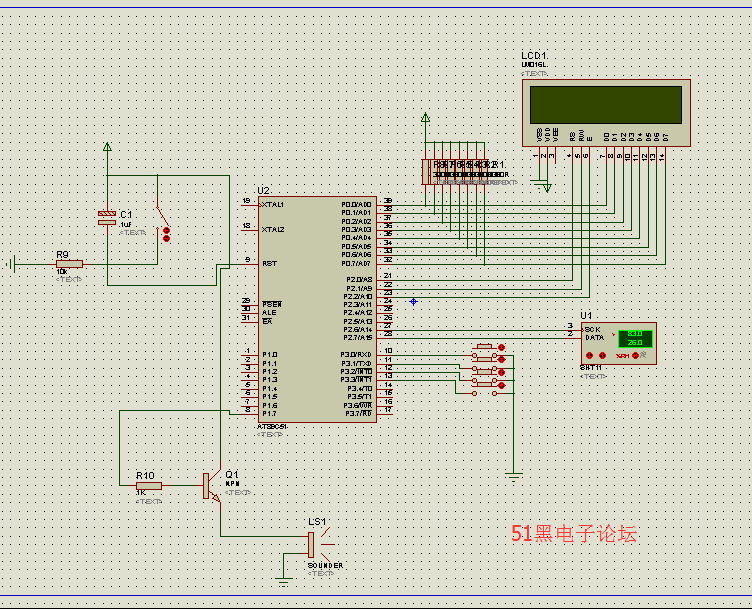Image resolution: width=752 pixels, height=609 pixels.
Task: Select the U2 AT89C51 microcontroller body
Action: [317, 309]
